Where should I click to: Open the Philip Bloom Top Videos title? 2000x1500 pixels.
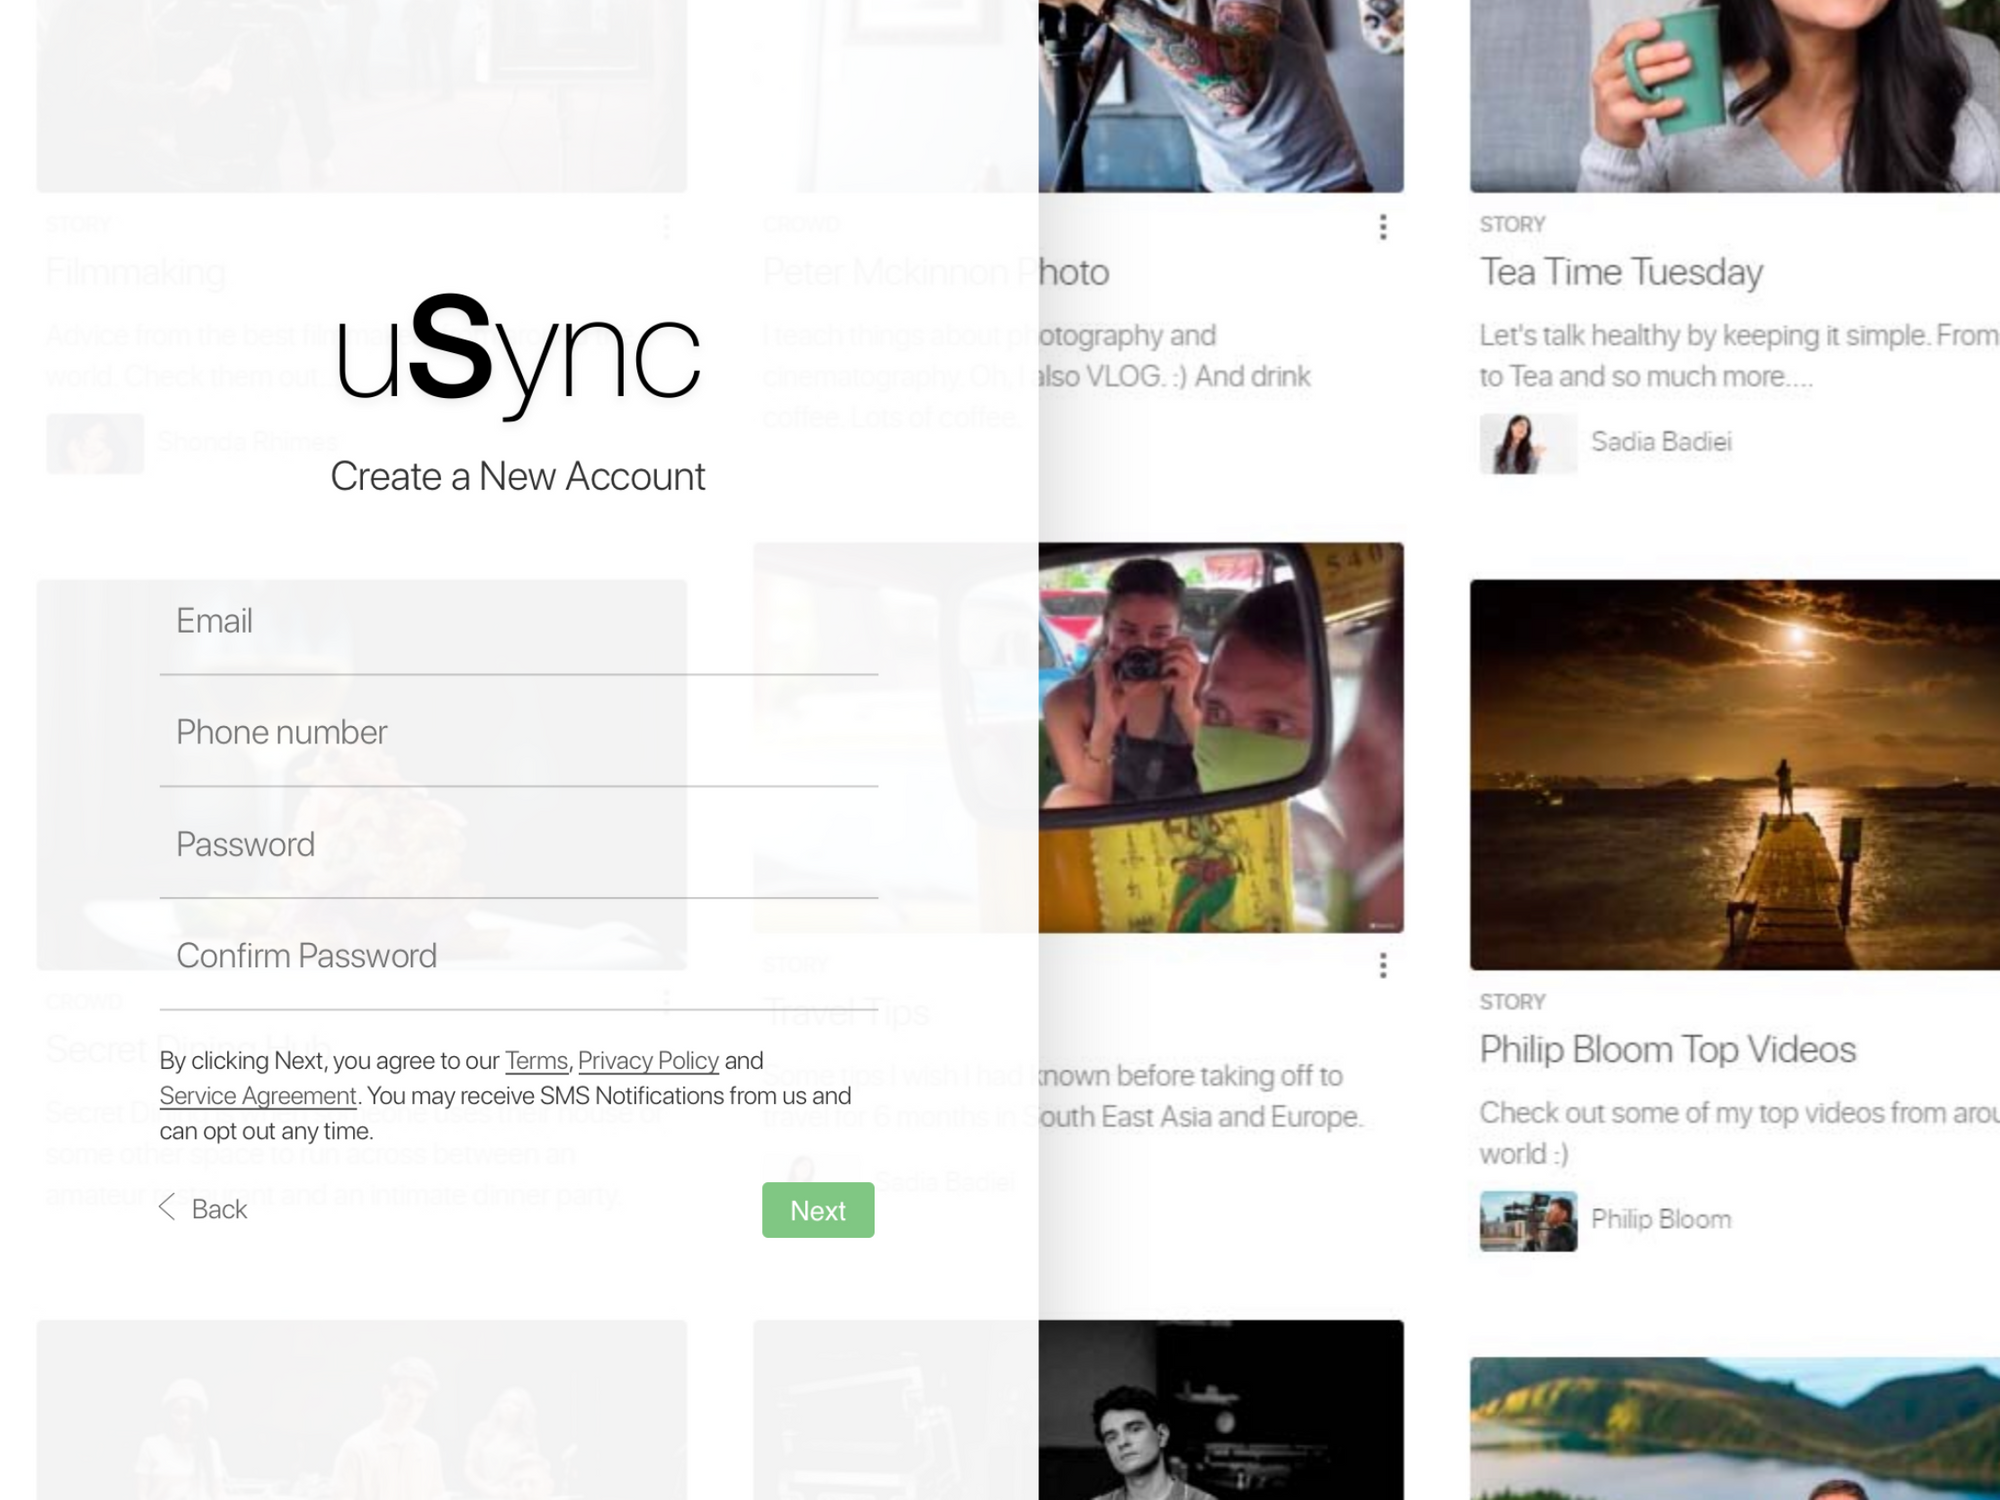(1667, 1049)
